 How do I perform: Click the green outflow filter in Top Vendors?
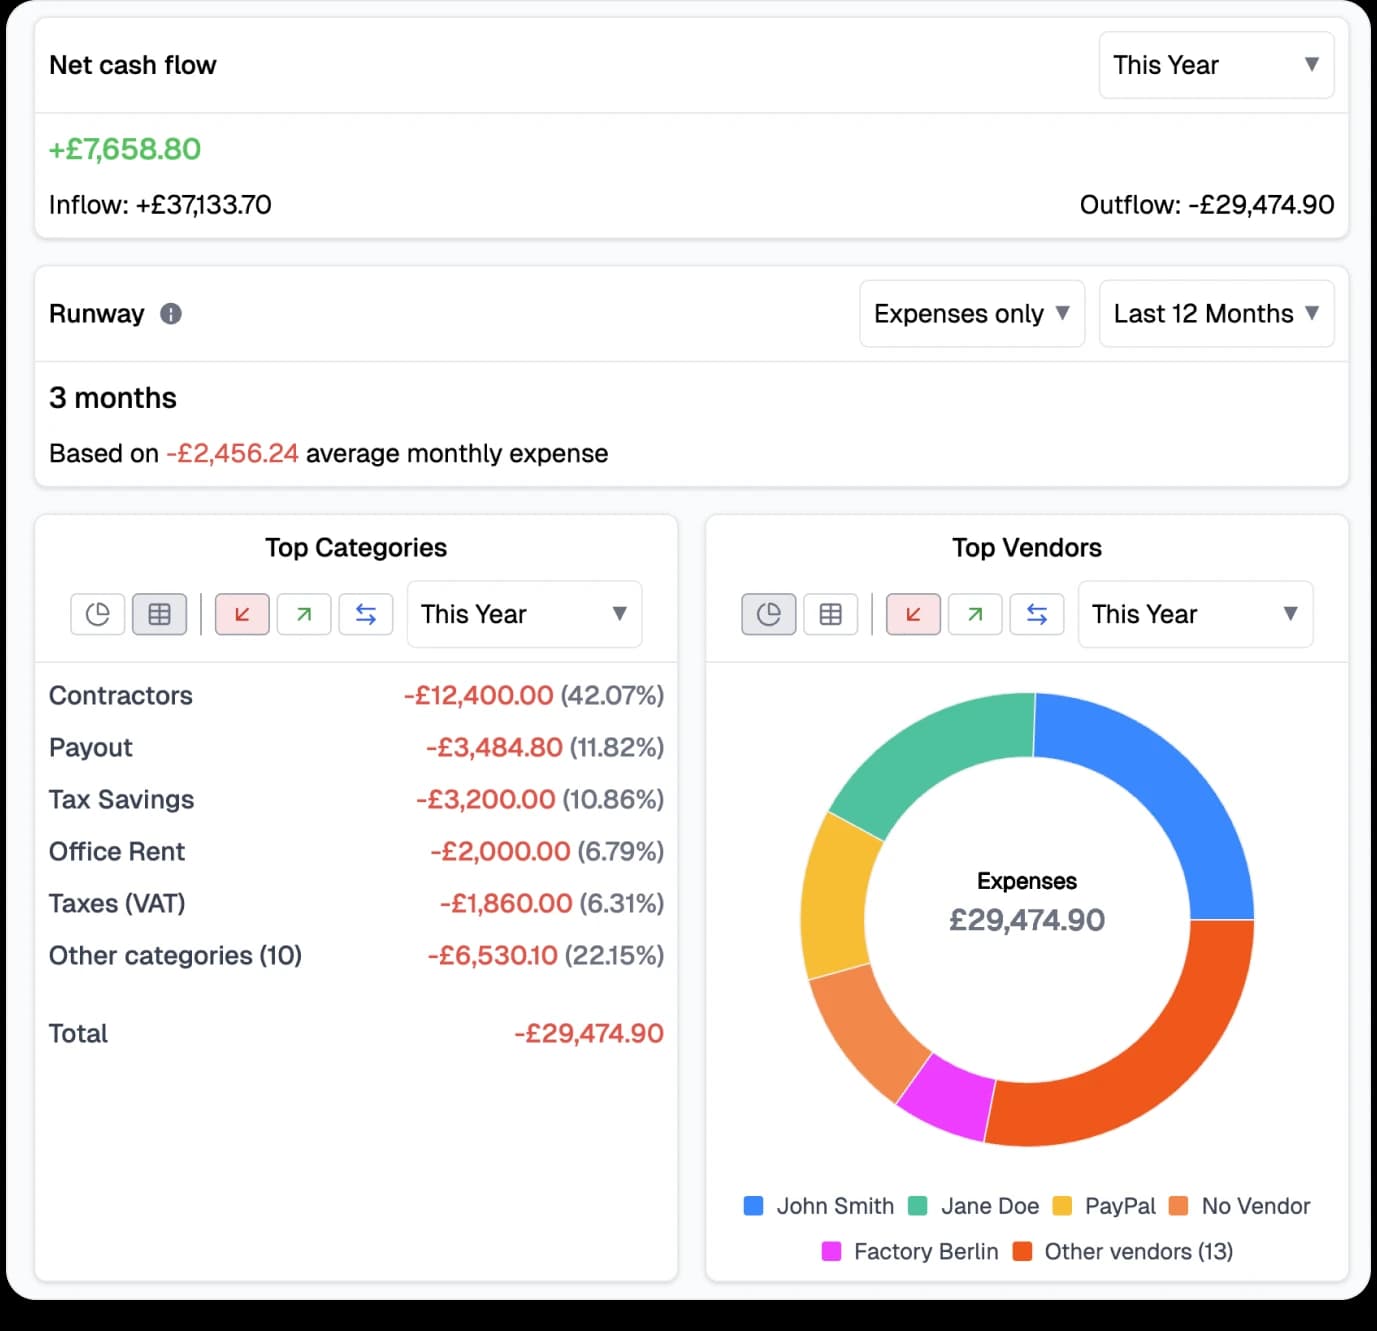(x=974, y=614)
